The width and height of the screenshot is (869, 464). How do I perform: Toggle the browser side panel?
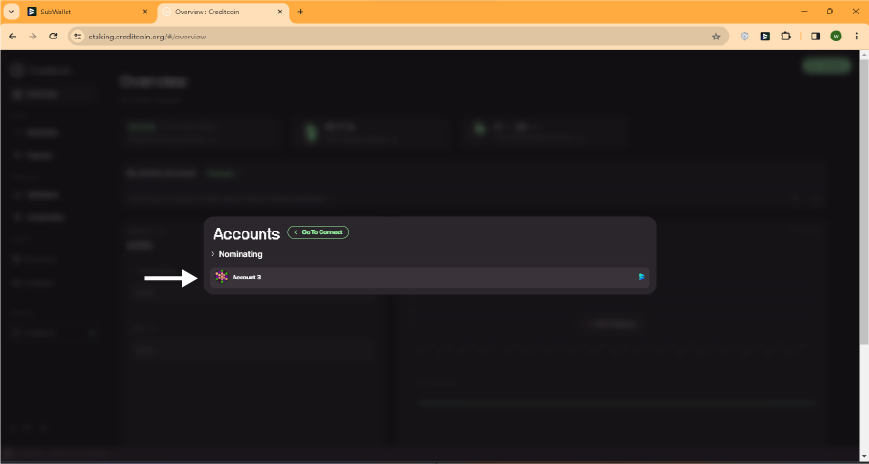coord(815,36)
